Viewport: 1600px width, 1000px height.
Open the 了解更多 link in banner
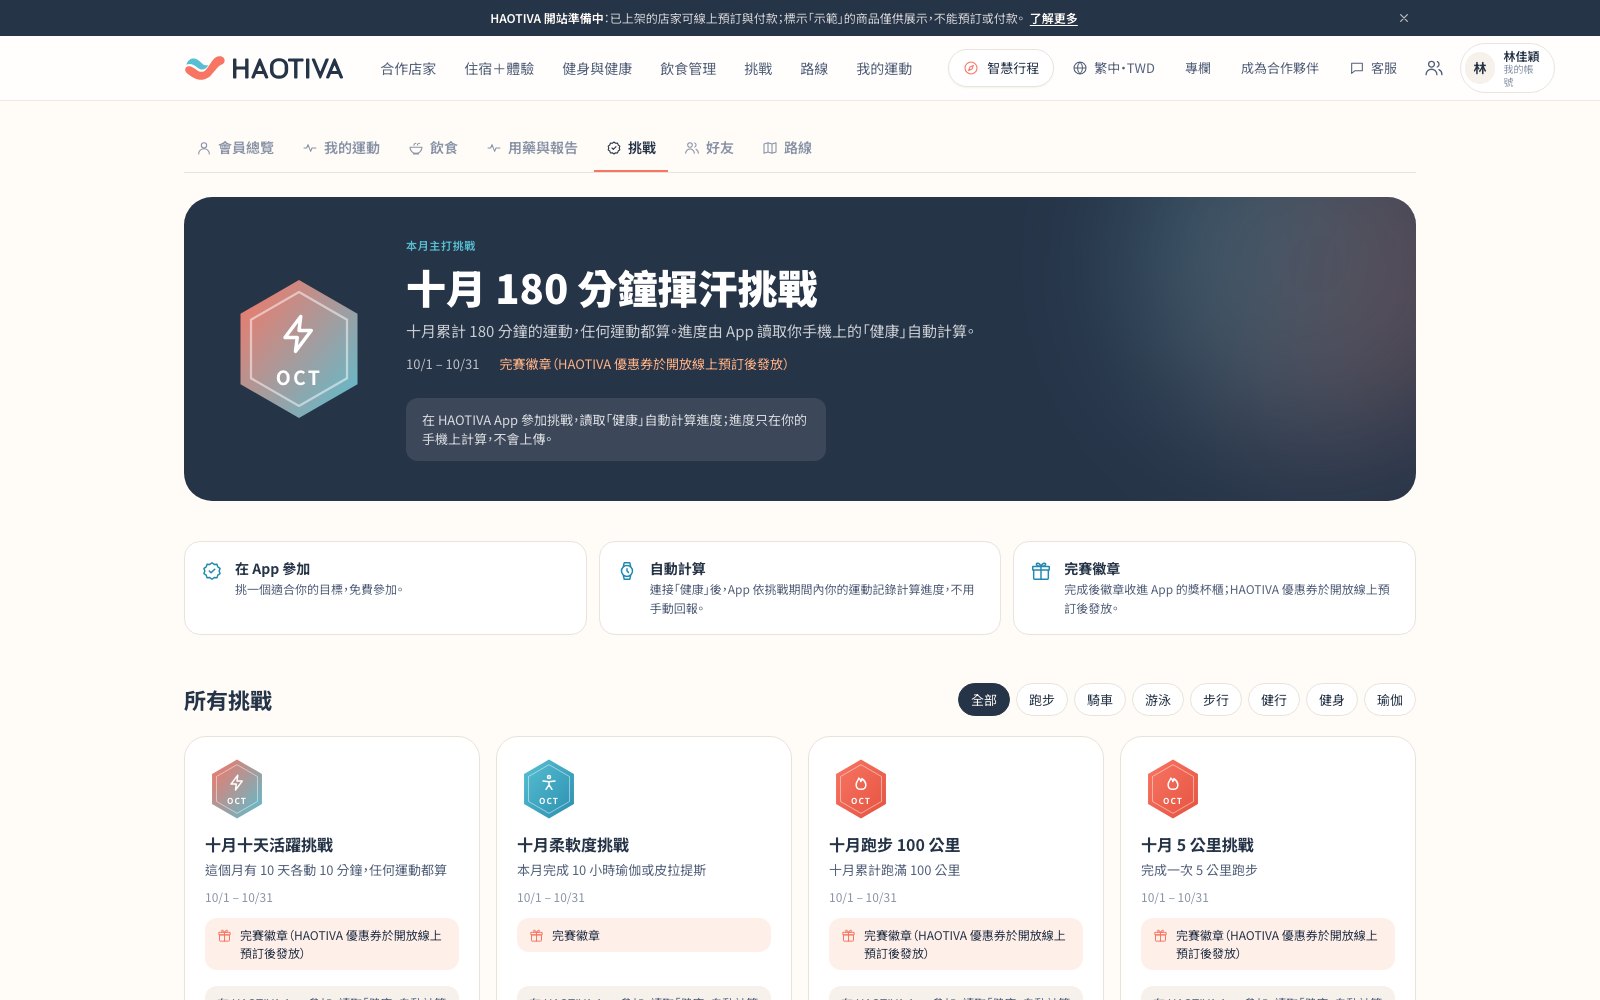[1054, 18]
